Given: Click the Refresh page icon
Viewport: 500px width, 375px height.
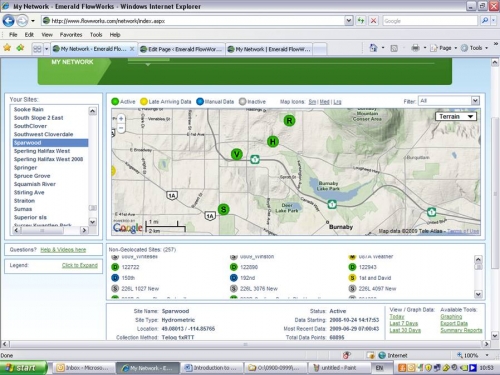Looking at the screenshot, I should 361,21.
